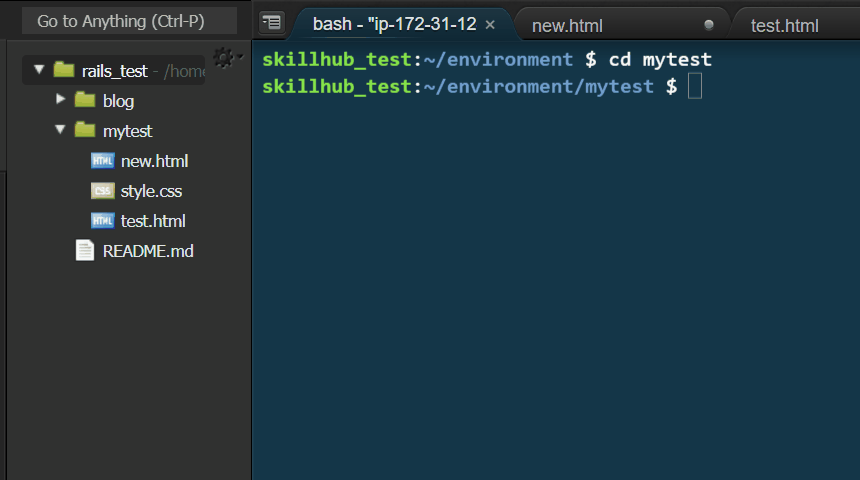
Task: Click the README.md document icon
Action: coord(85,251)
